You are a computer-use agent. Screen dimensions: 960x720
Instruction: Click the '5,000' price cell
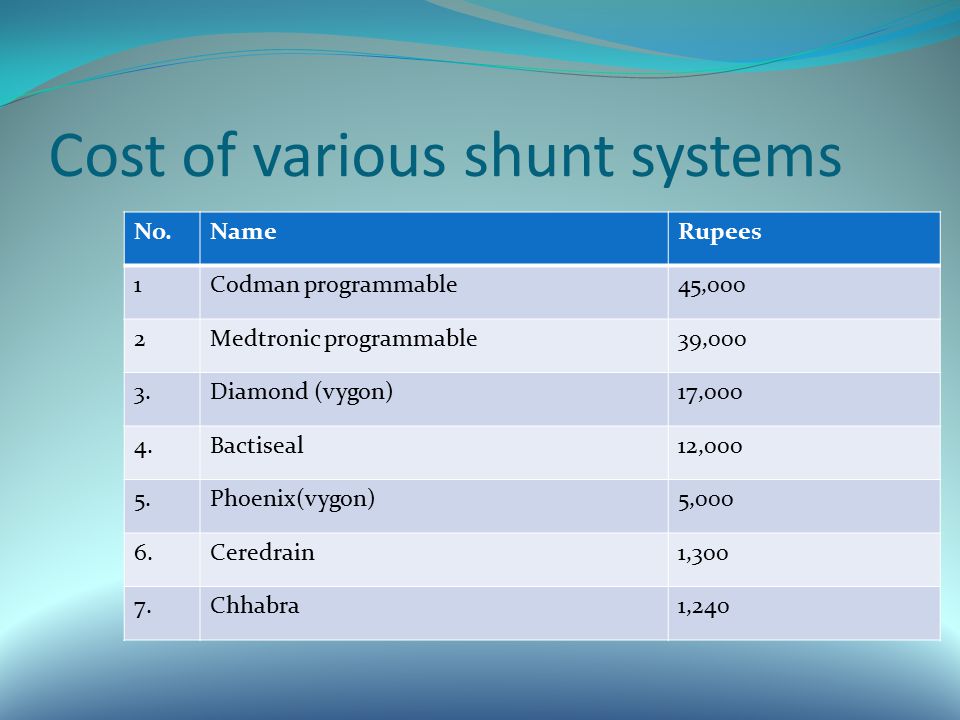click(804, 506)
